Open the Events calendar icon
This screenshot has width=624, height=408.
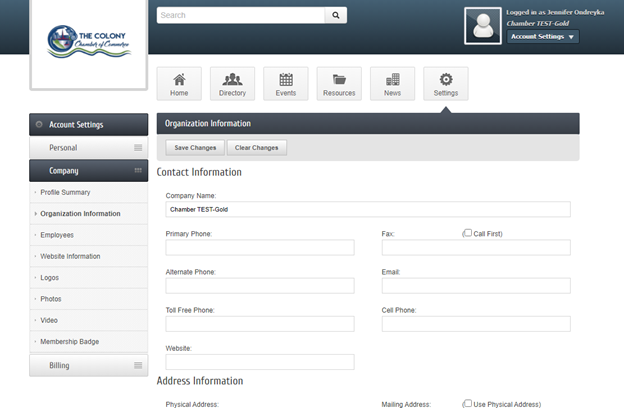pos(286,80)
